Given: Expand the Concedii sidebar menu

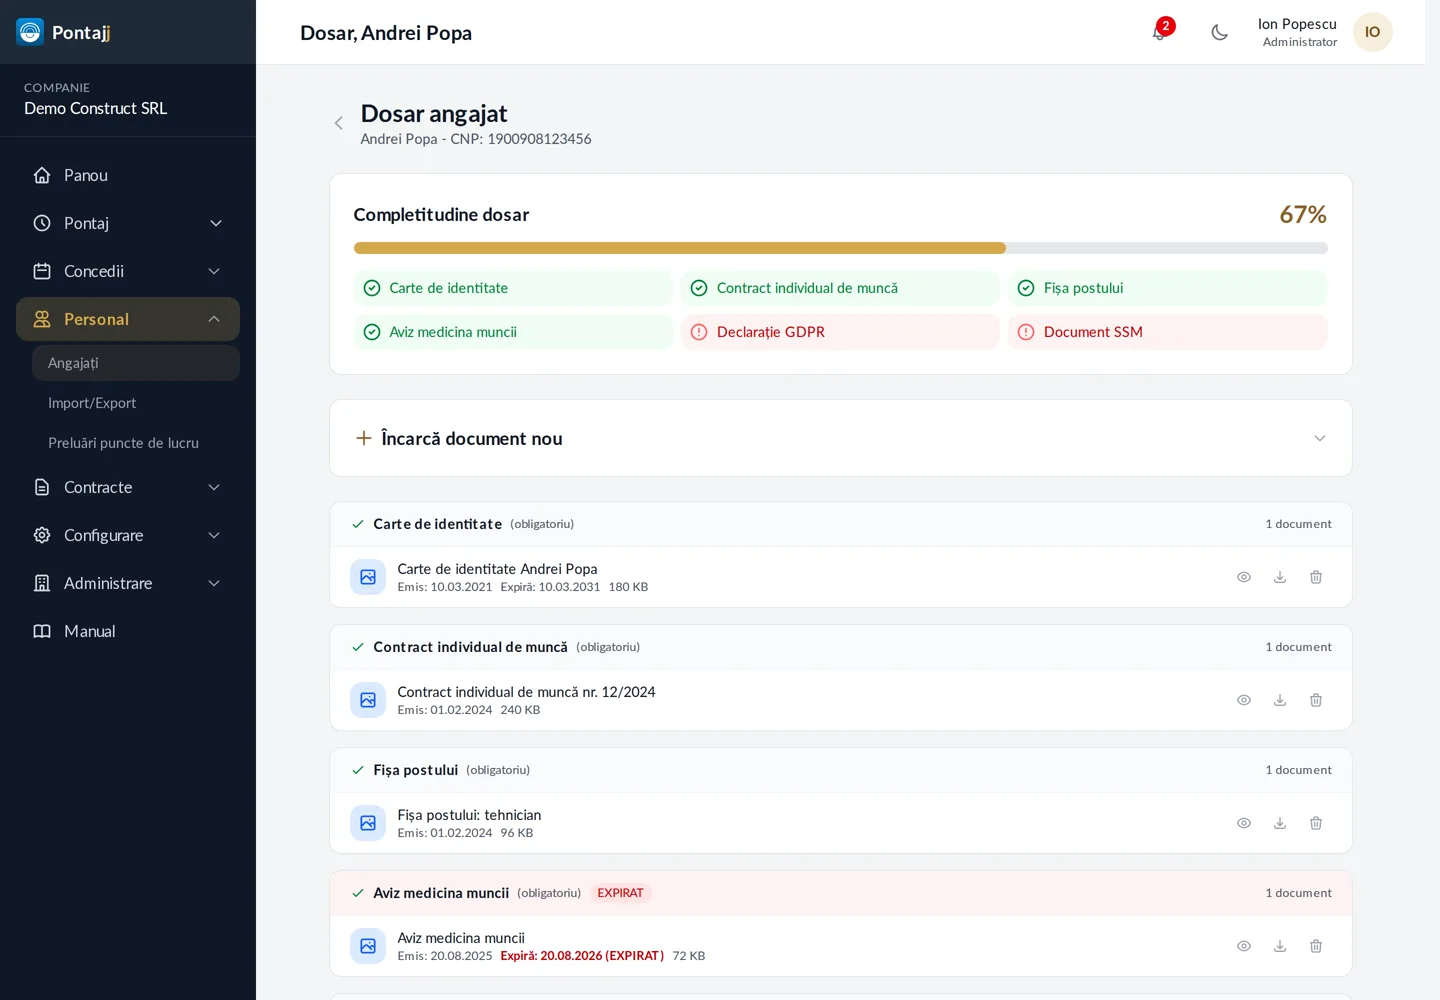Looking at the screenshot, I should click(128, 271).
